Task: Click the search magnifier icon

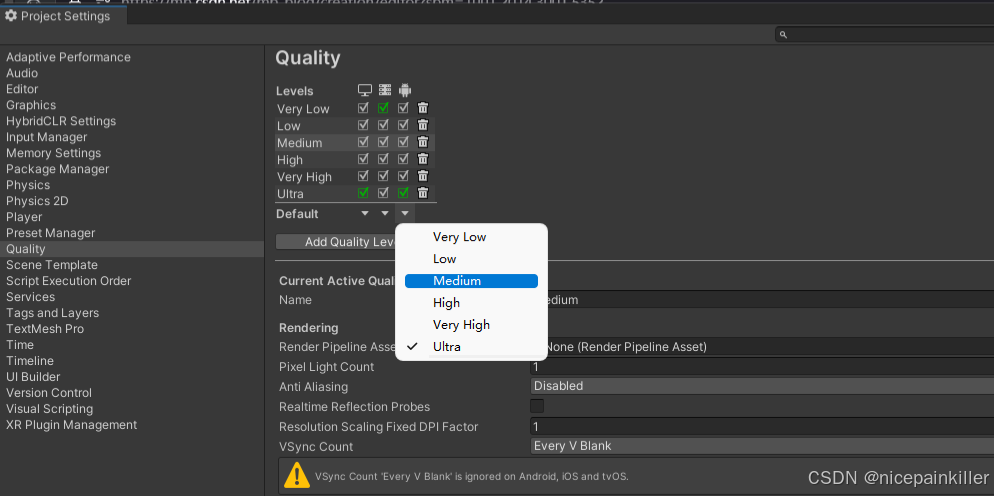Action: coord(784,35)
